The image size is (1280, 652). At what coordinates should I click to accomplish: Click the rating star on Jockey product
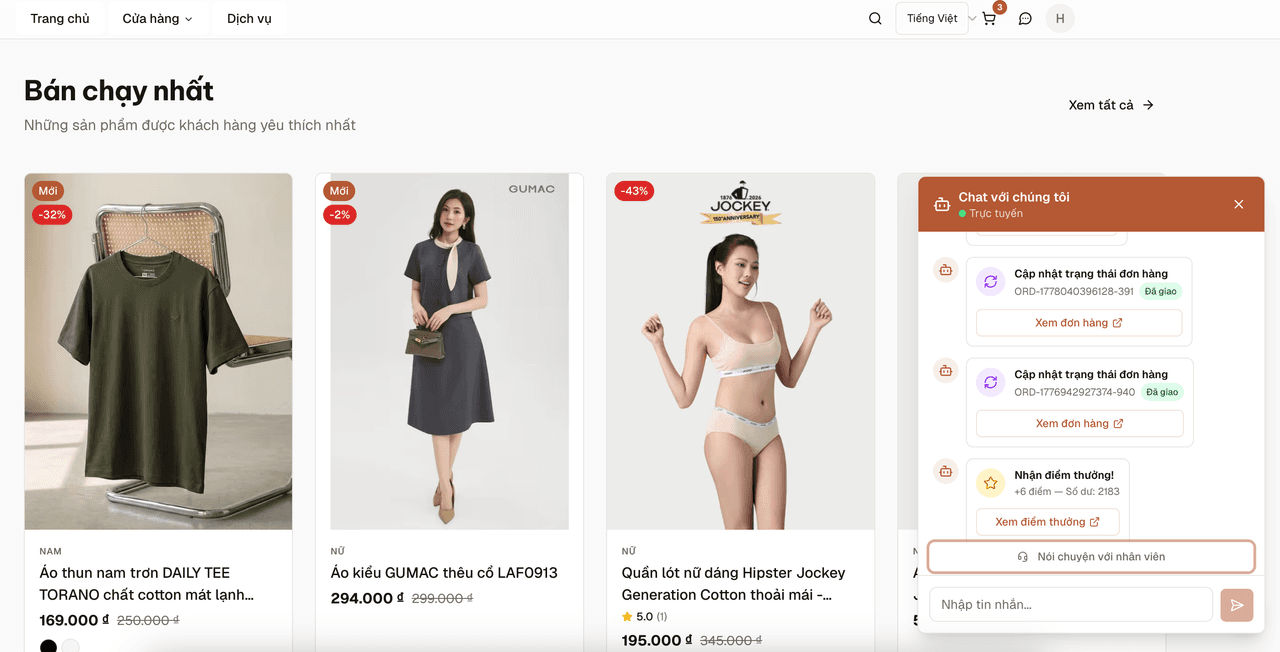pyautogui.click(x=627, y=617)
